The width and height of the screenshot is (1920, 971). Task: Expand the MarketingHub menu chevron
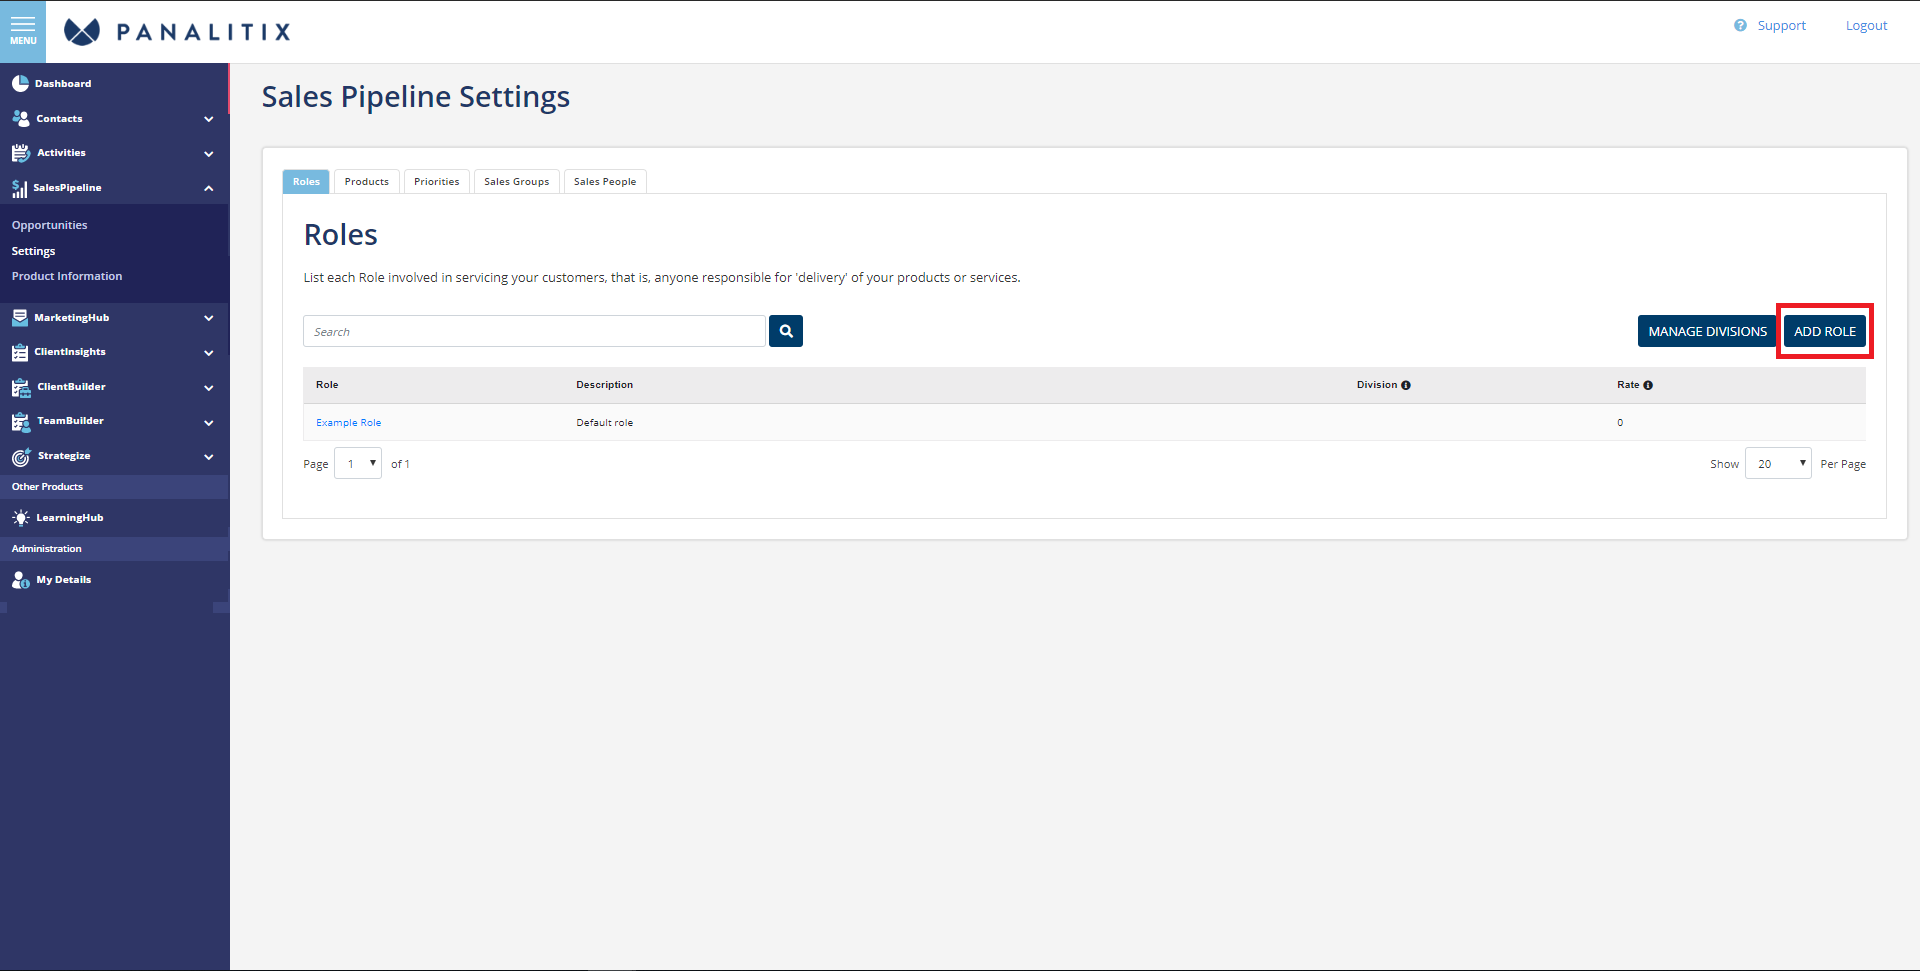coord(209,318)
